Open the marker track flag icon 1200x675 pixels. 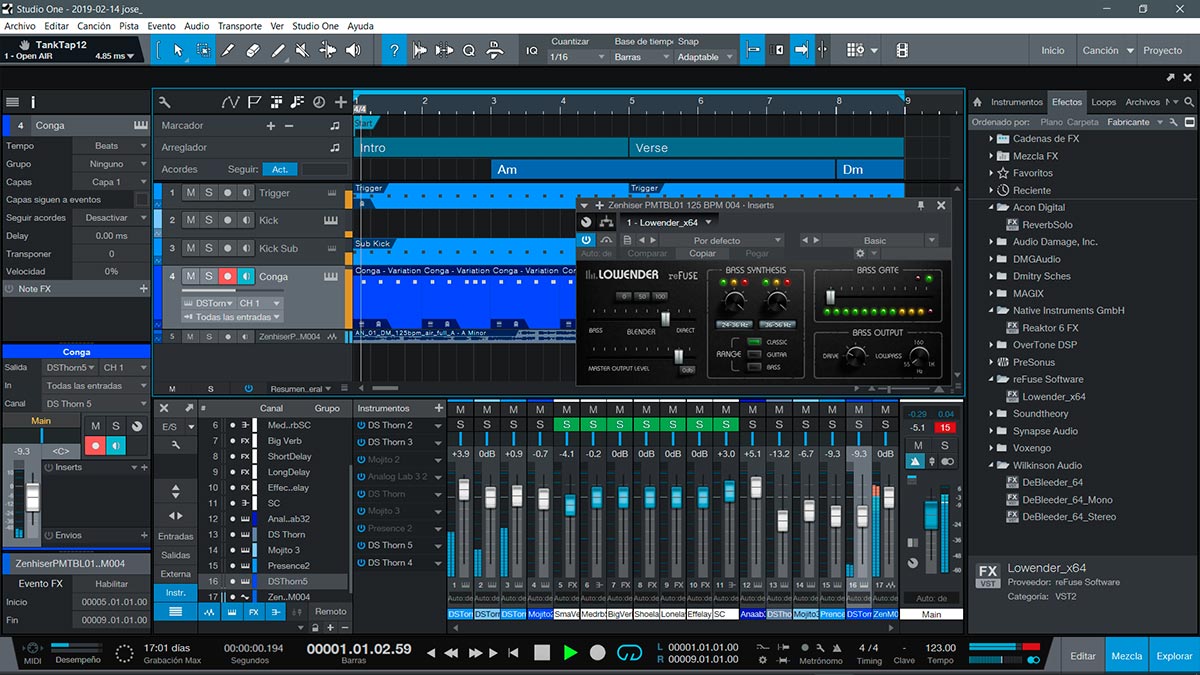pos(254,102)
